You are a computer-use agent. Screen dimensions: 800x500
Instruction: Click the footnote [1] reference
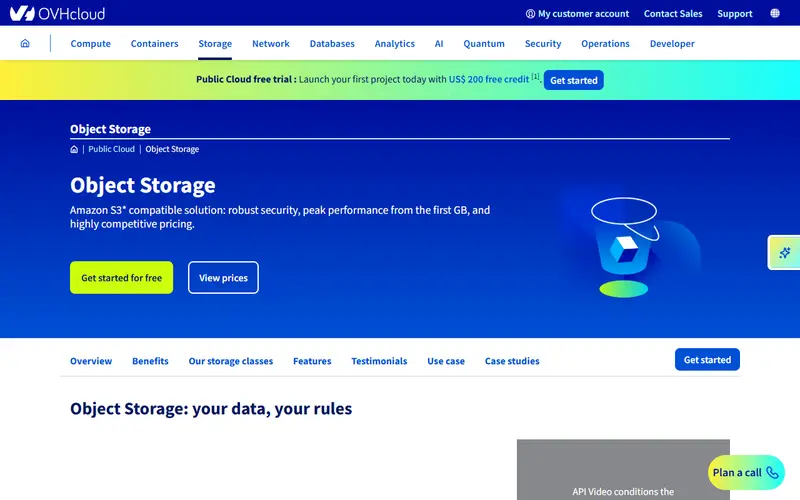tap(535, 77)
